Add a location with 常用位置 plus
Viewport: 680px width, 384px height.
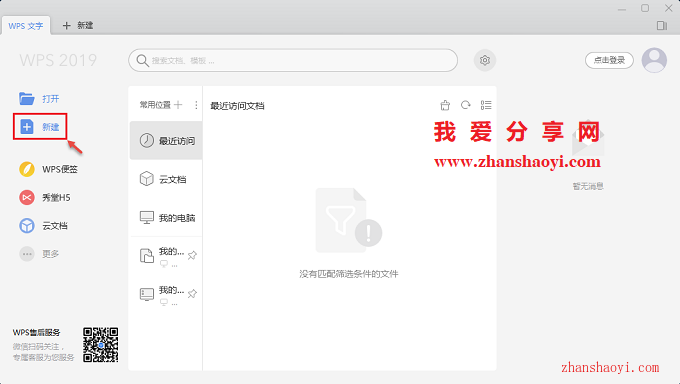[x=178, y=105]
